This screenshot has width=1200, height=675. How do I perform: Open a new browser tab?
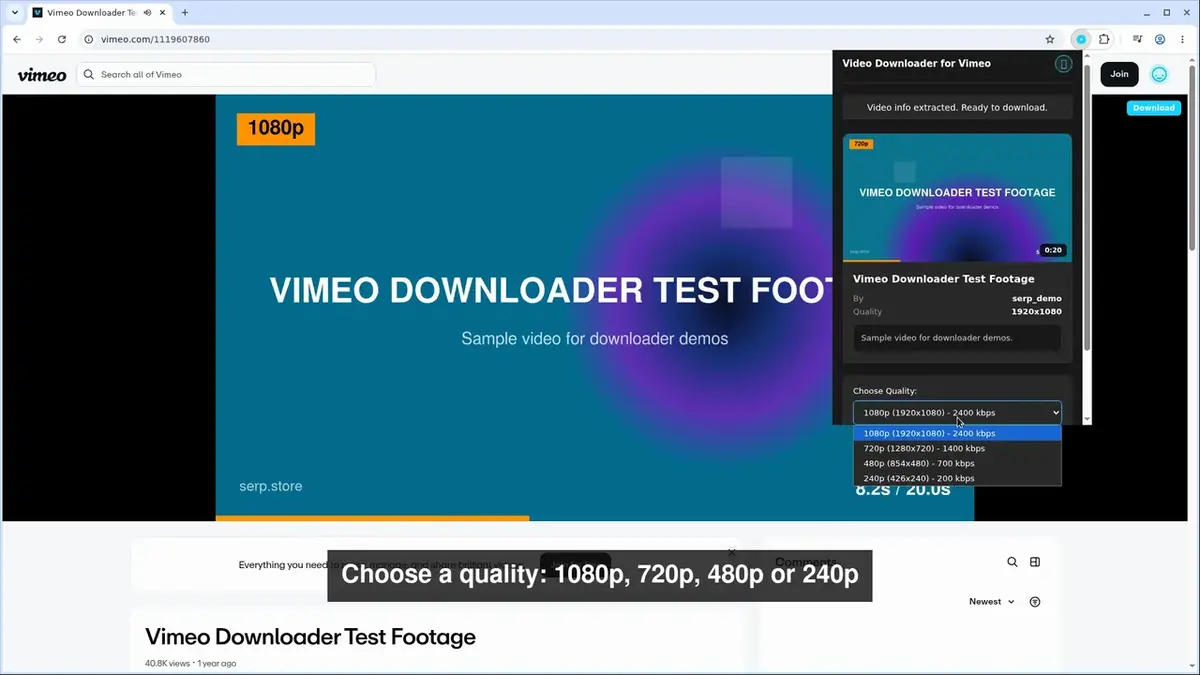click(185, 13)
